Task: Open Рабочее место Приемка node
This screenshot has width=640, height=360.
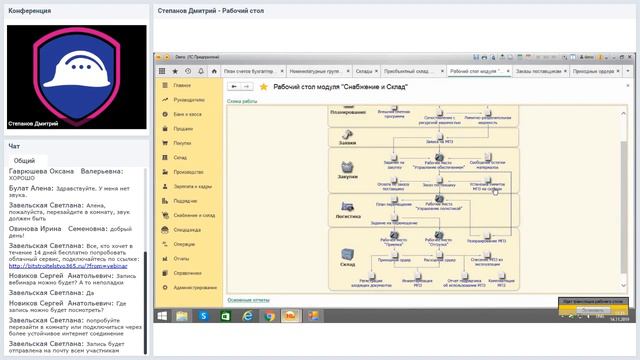Action: (394, 238)
